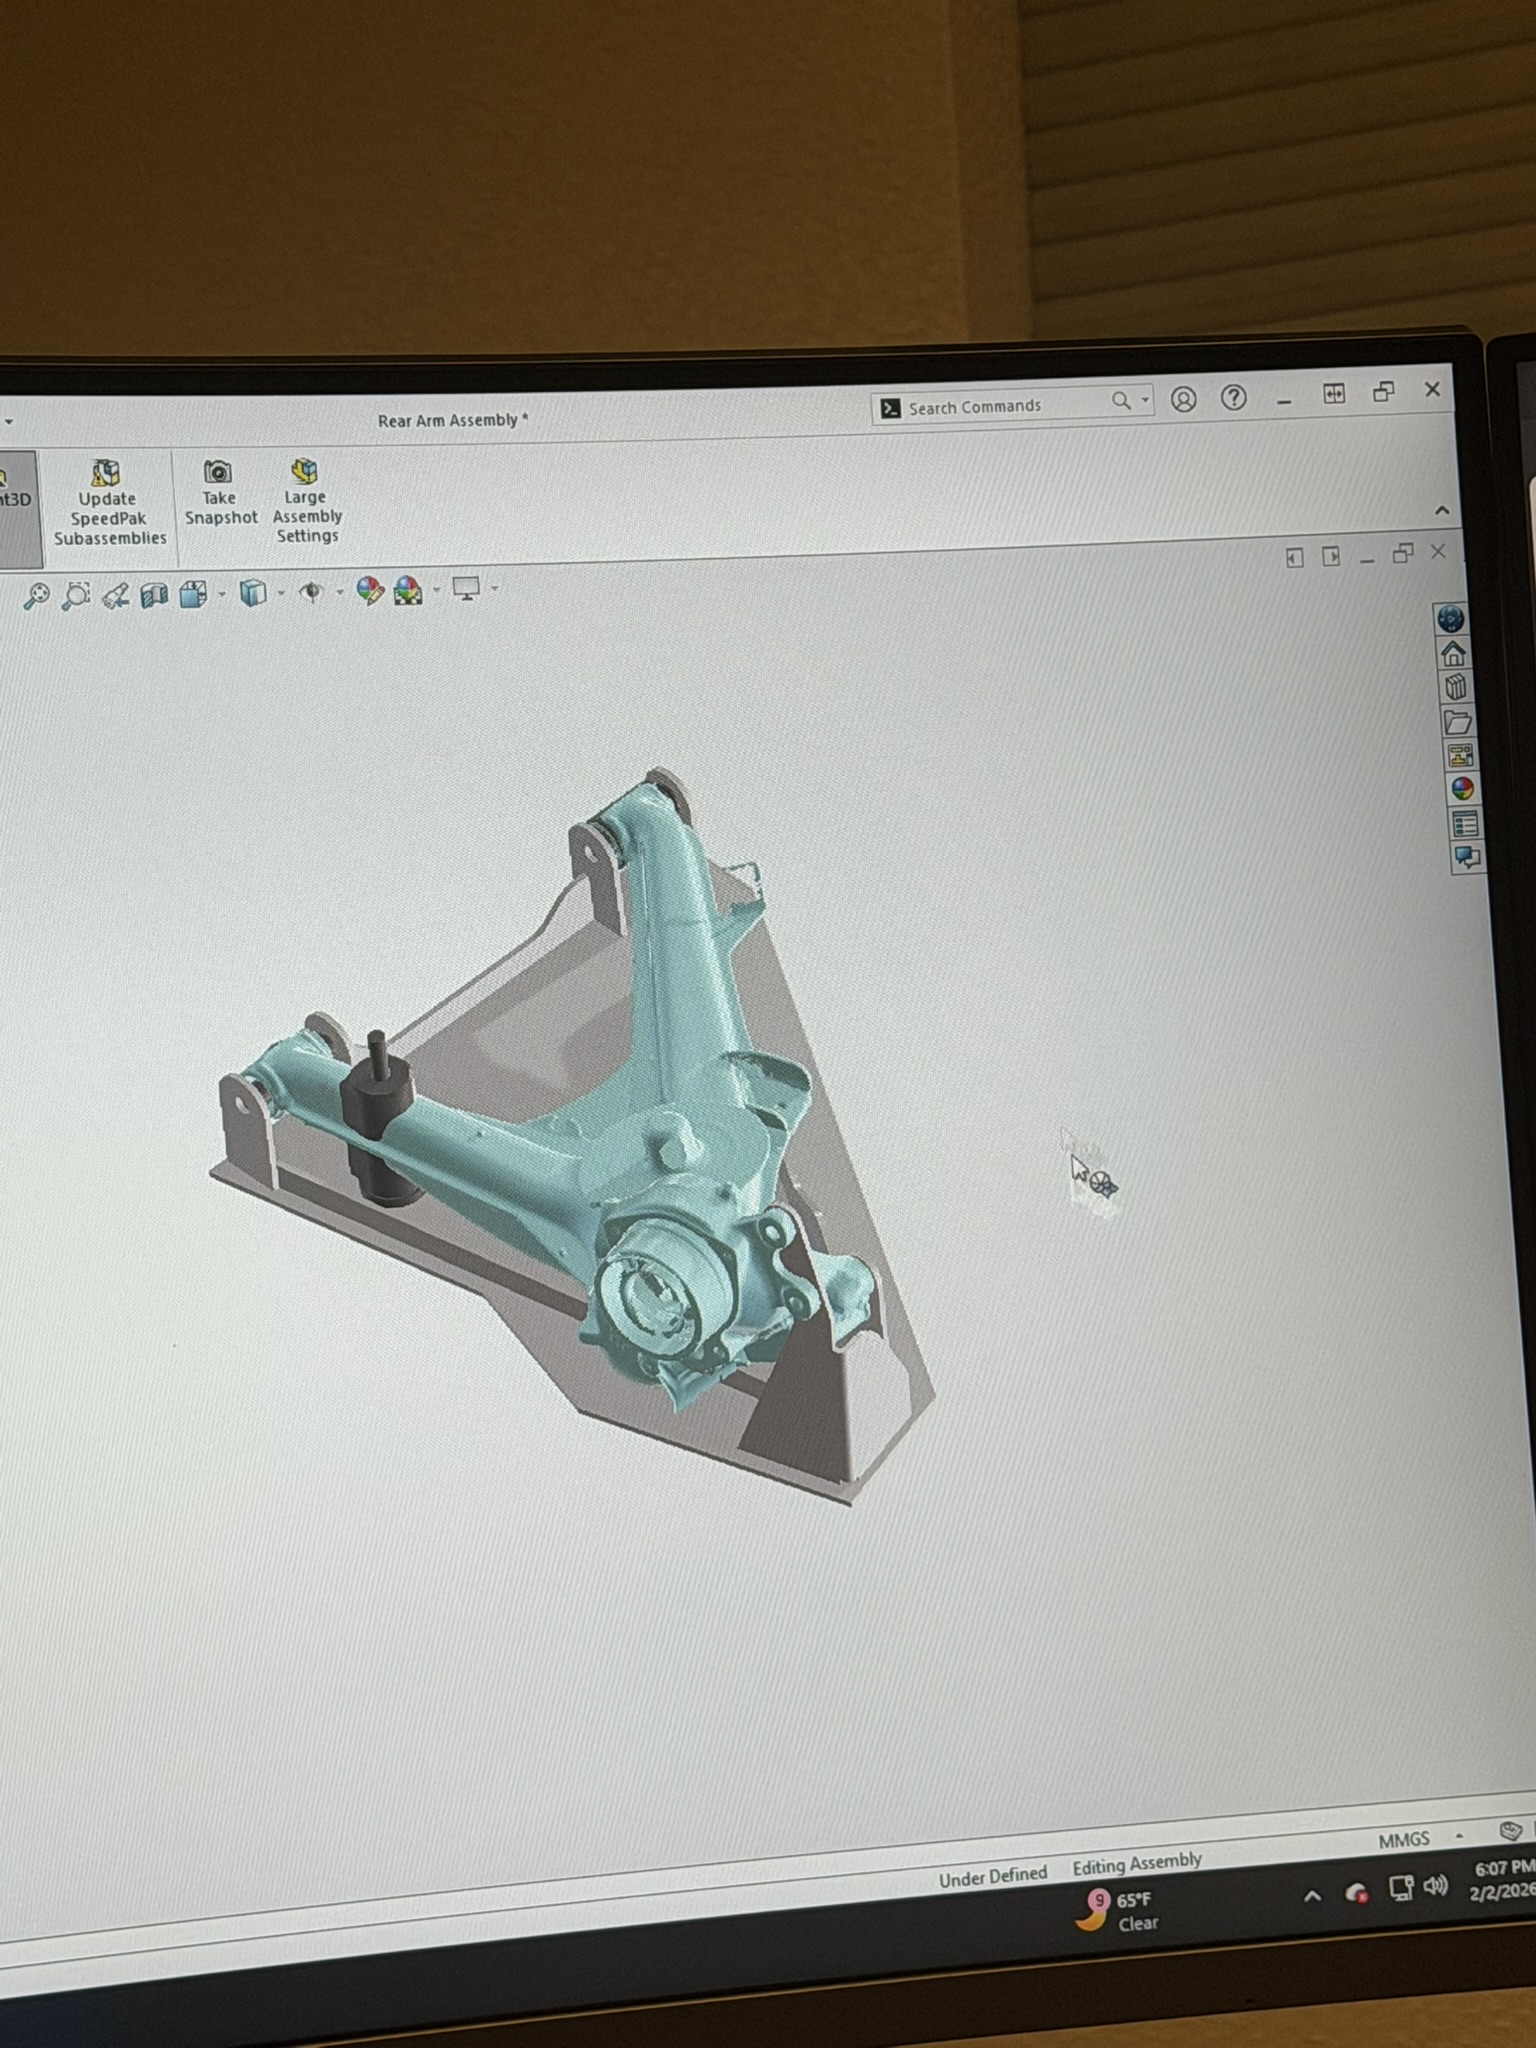
Task: Expand the Display Style dropdown arrow
Action: coord(281,593)
